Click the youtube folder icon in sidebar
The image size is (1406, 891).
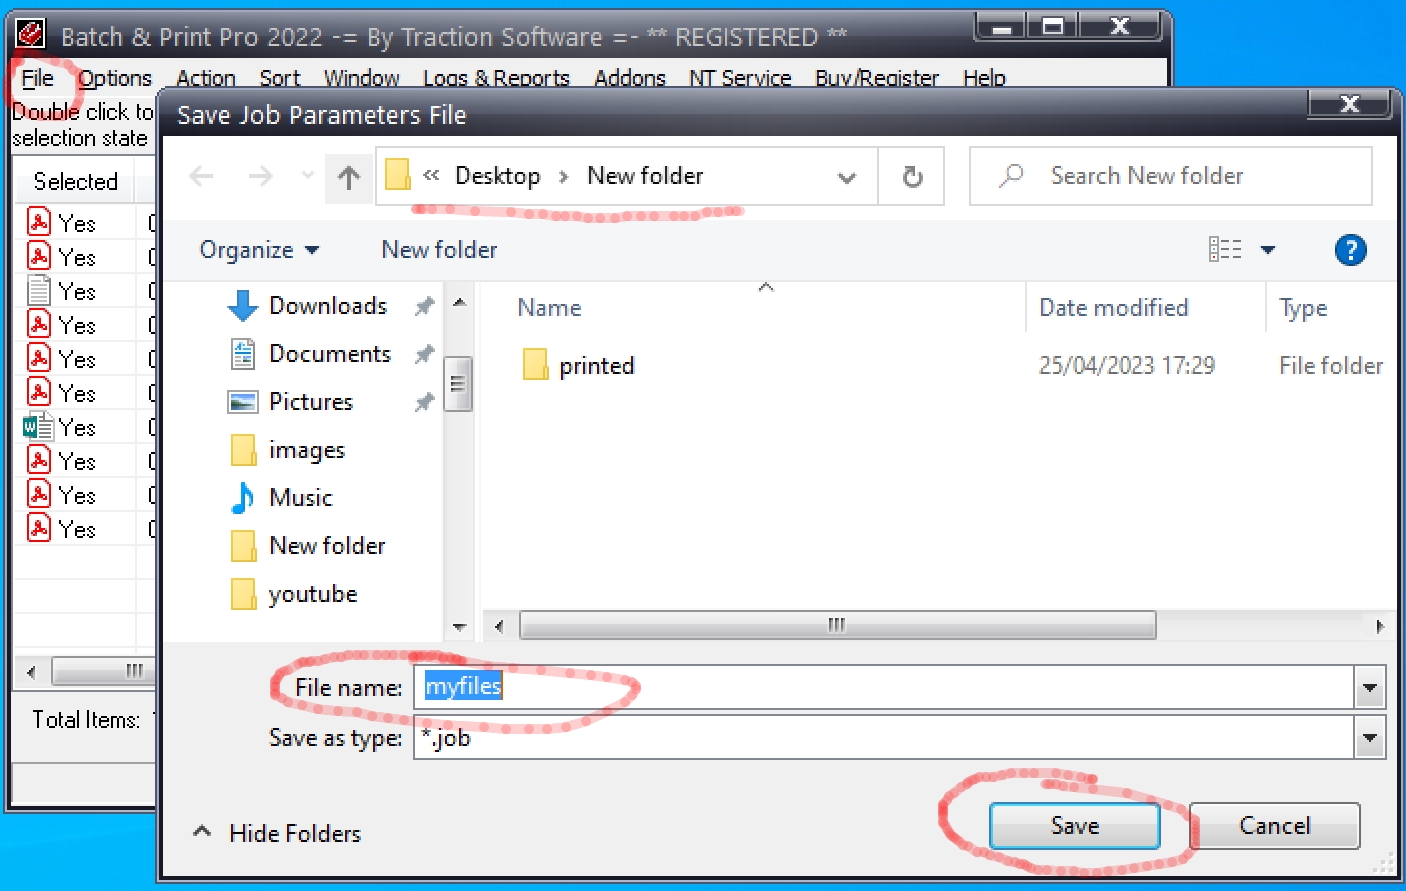[x=243, y=593]
